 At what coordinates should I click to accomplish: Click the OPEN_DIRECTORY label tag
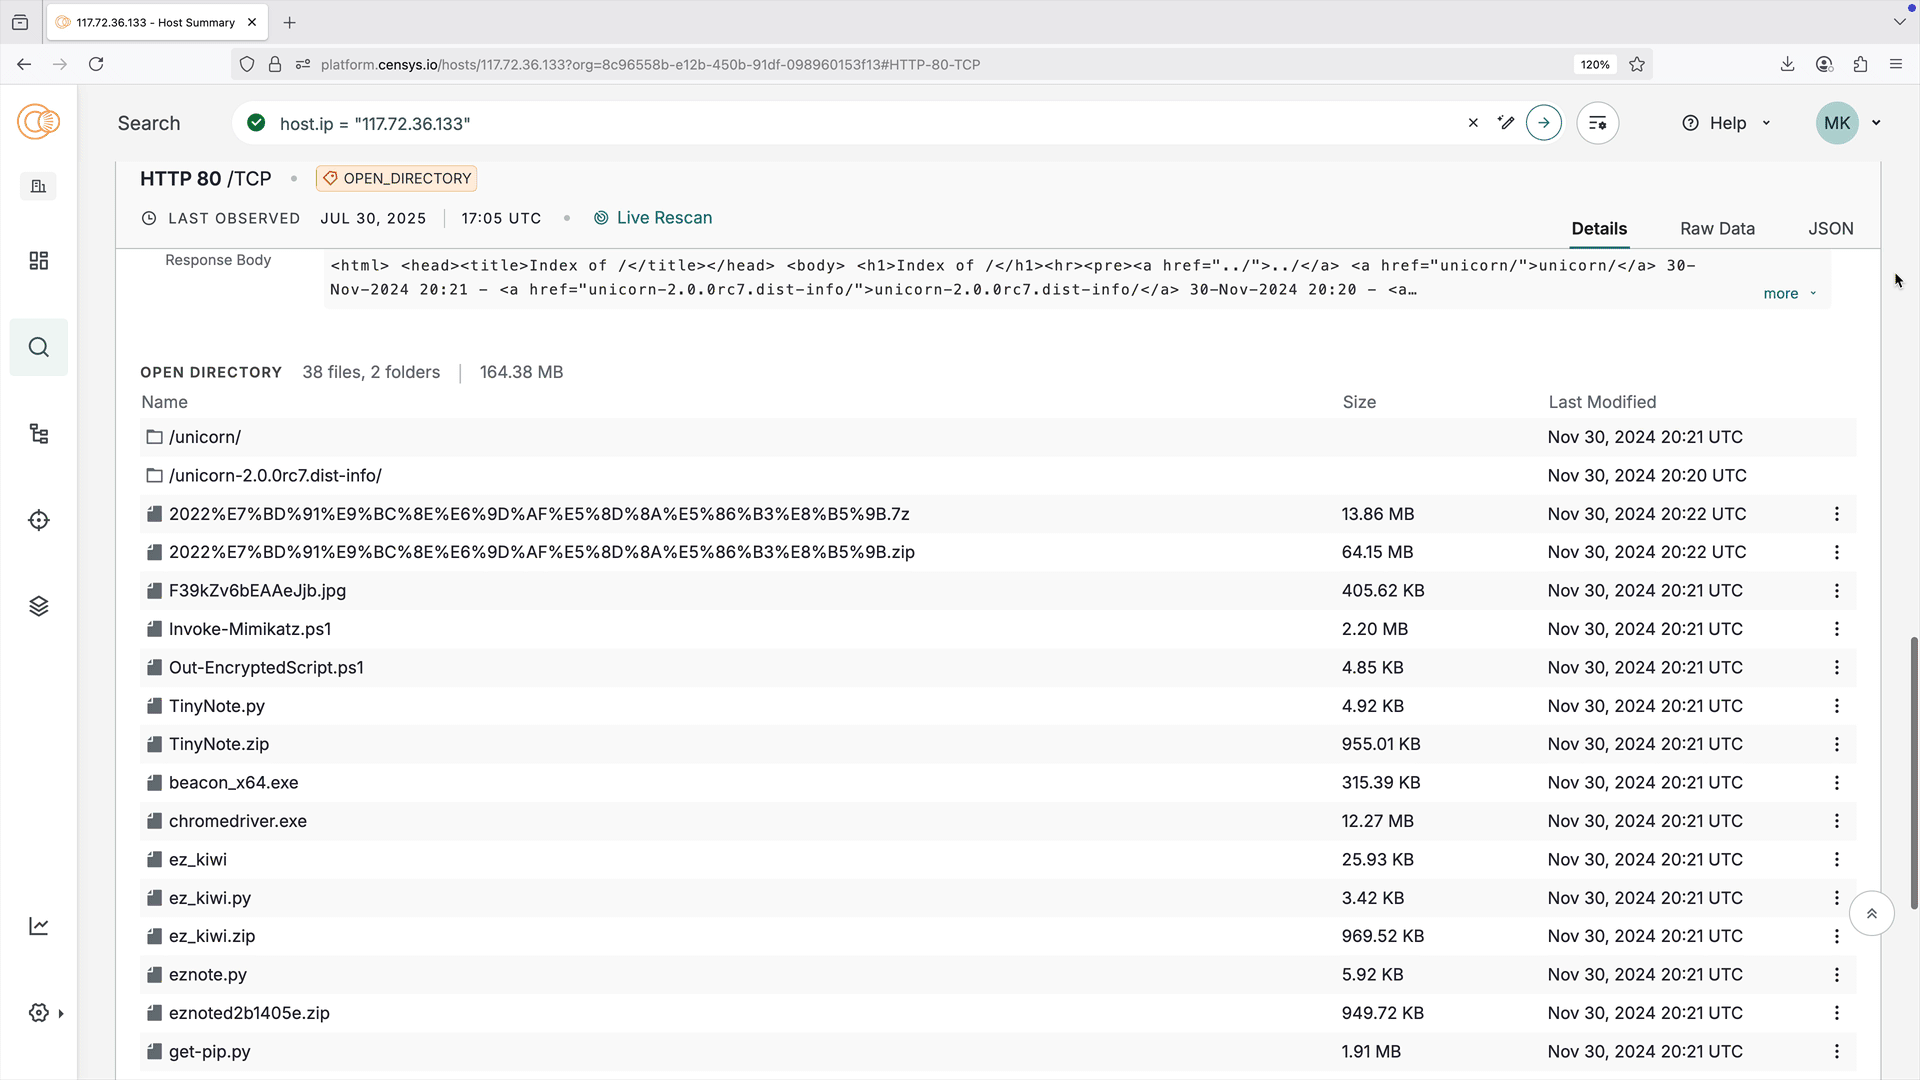(x=397, y=179)
